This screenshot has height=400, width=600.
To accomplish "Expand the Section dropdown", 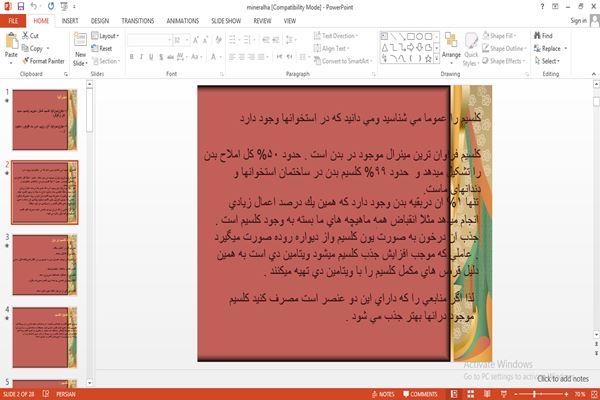I will click(106, 61).
